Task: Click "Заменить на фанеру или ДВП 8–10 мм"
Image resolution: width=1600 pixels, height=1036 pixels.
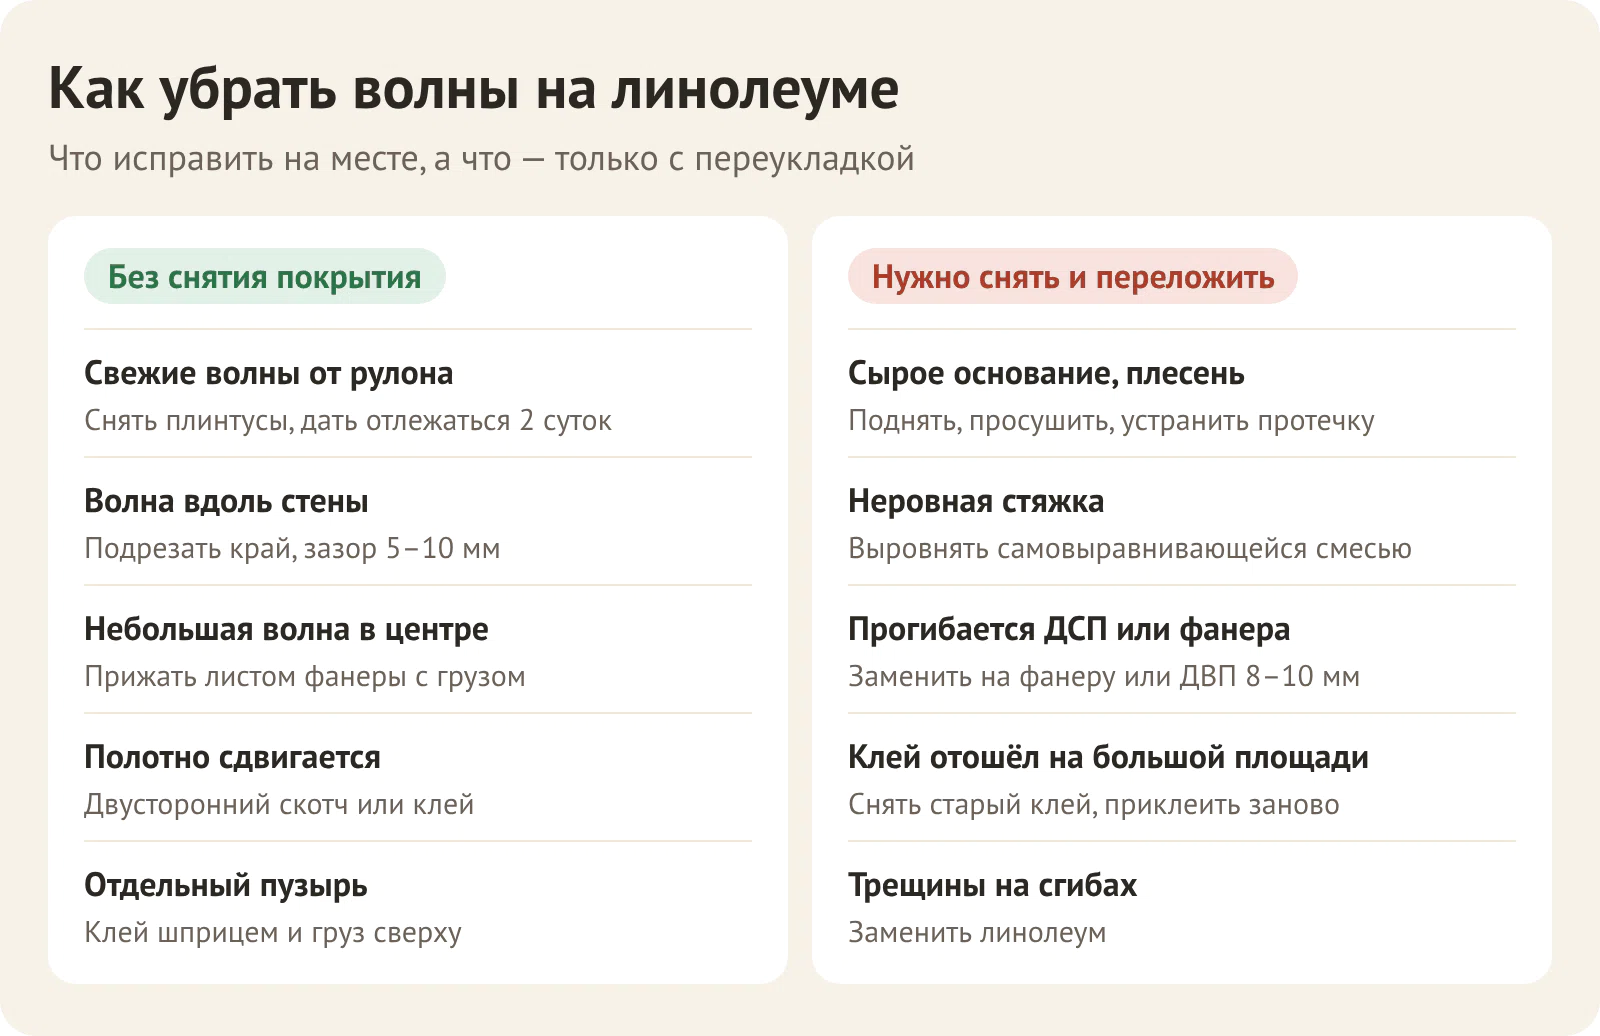Action: [x=1104, y=677]
